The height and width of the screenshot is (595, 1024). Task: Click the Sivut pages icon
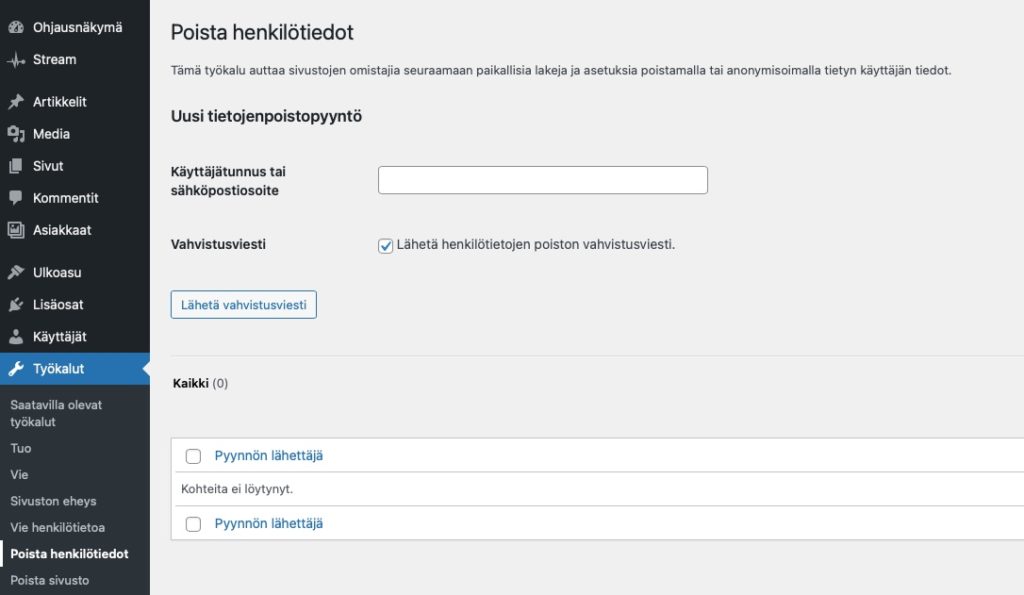[x=16, y=166]
